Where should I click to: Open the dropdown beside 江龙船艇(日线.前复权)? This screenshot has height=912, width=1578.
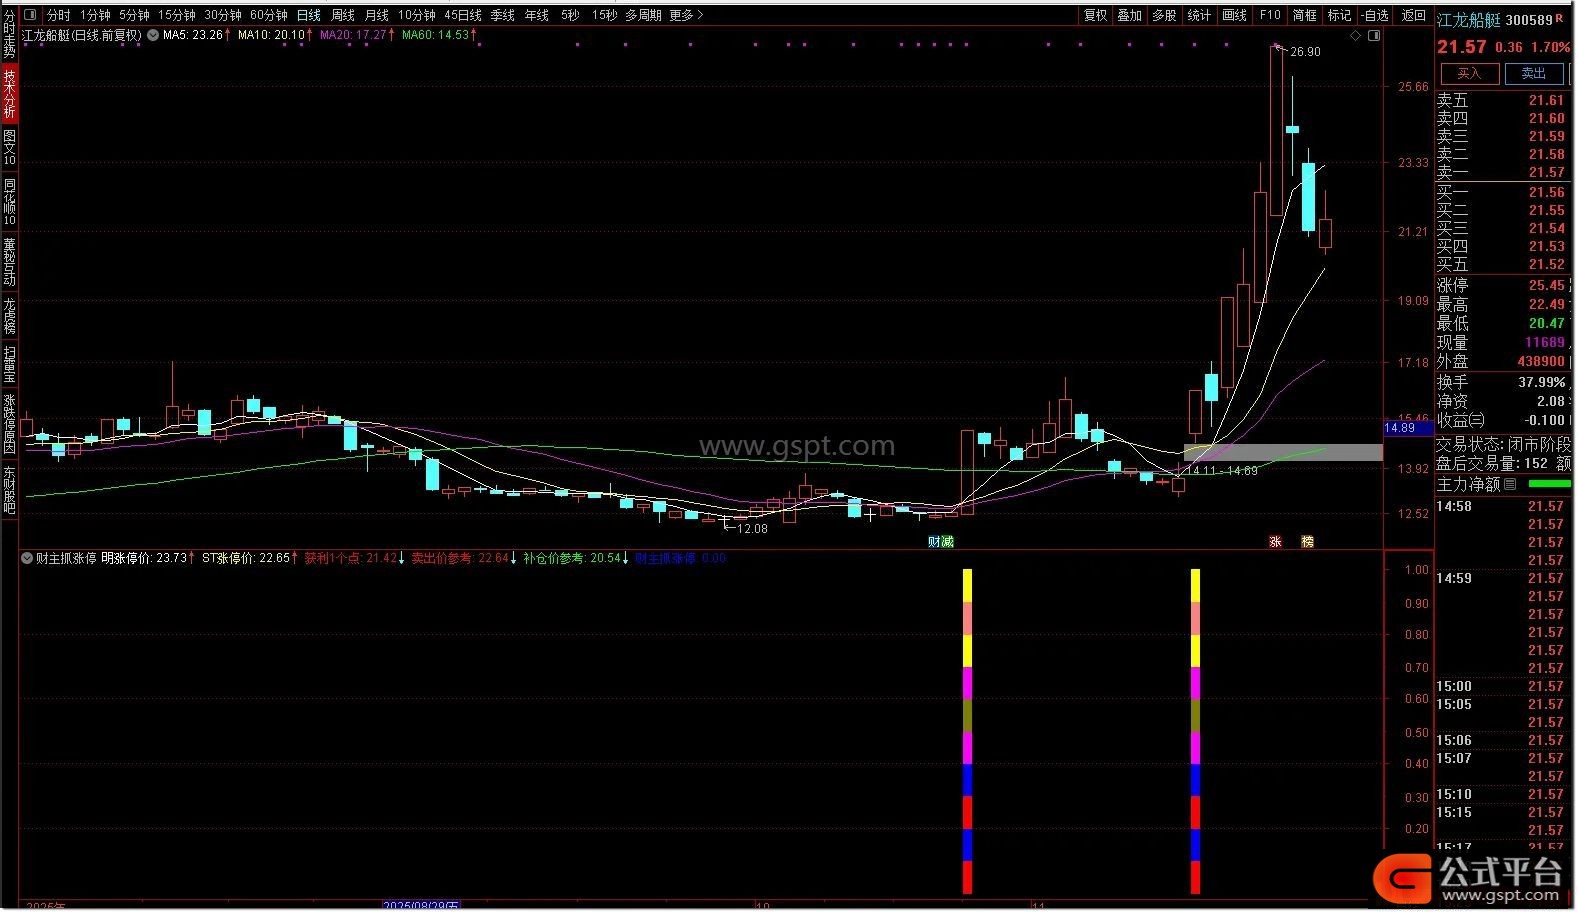pyautogui.click(x=153, y=35)
